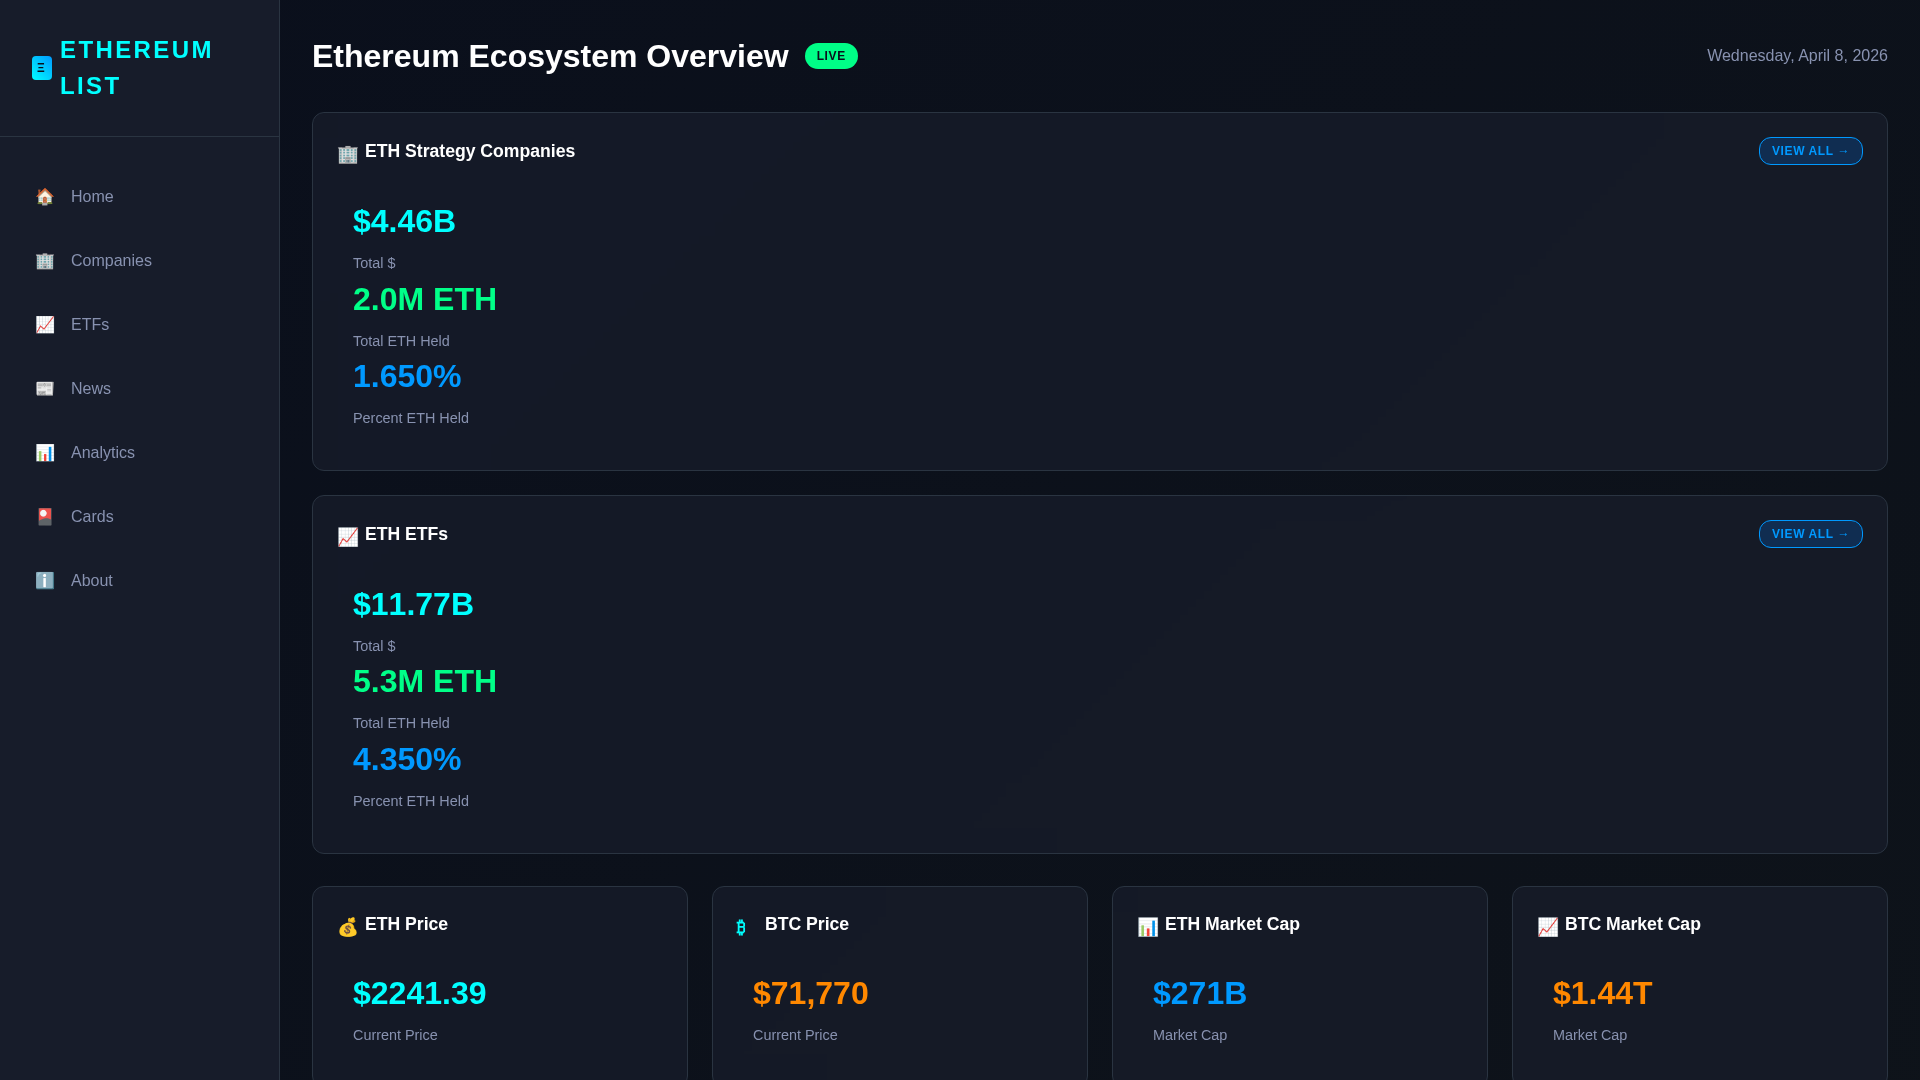Click the Companies building icon

(44, 261)
